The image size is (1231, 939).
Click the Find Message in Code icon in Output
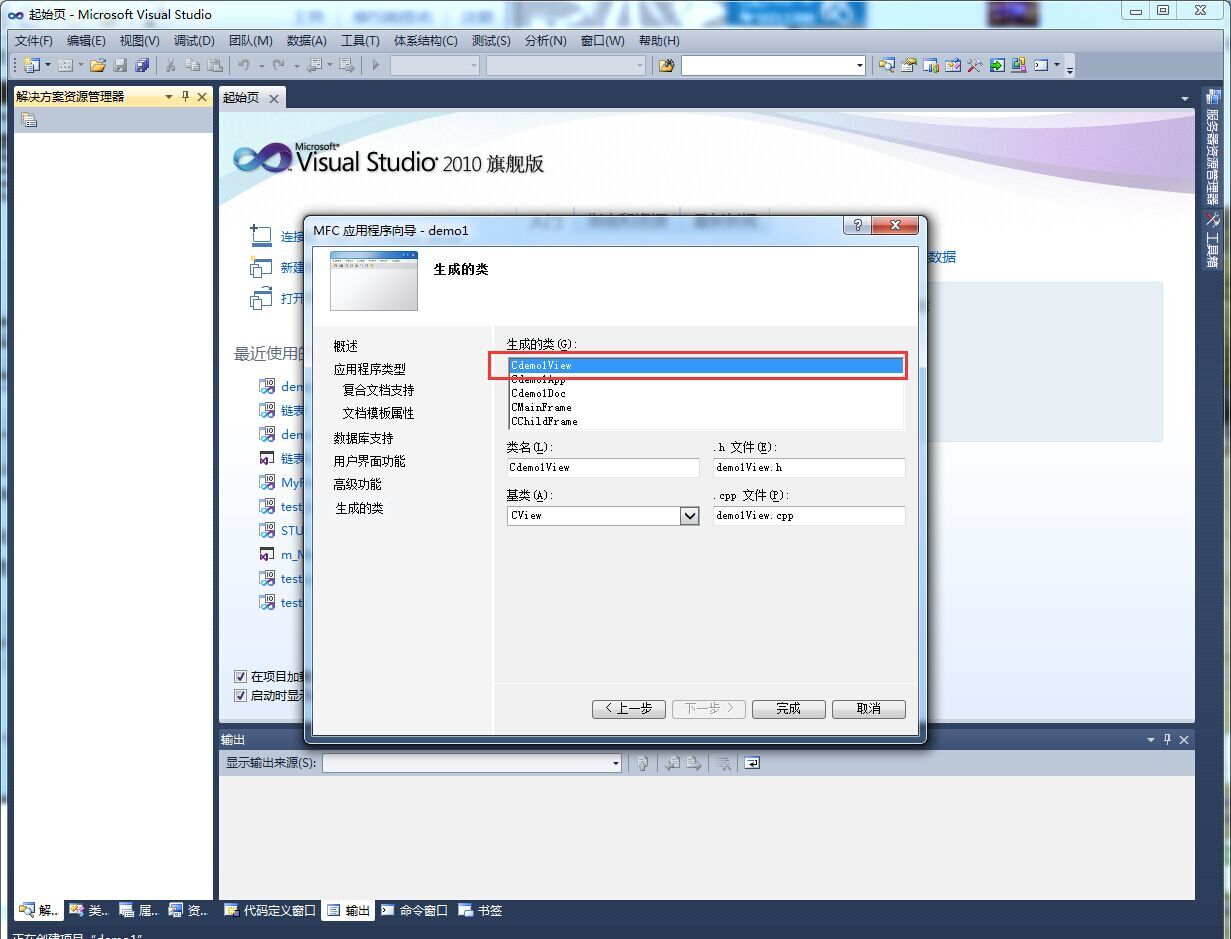[x=643, y=763]
